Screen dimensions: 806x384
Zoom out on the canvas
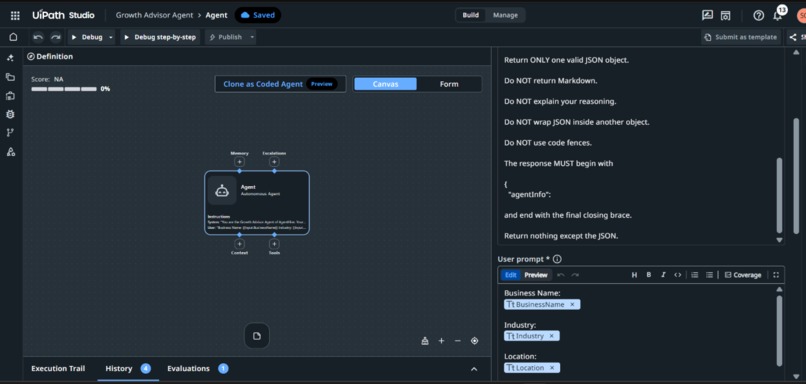coord(457,341)
